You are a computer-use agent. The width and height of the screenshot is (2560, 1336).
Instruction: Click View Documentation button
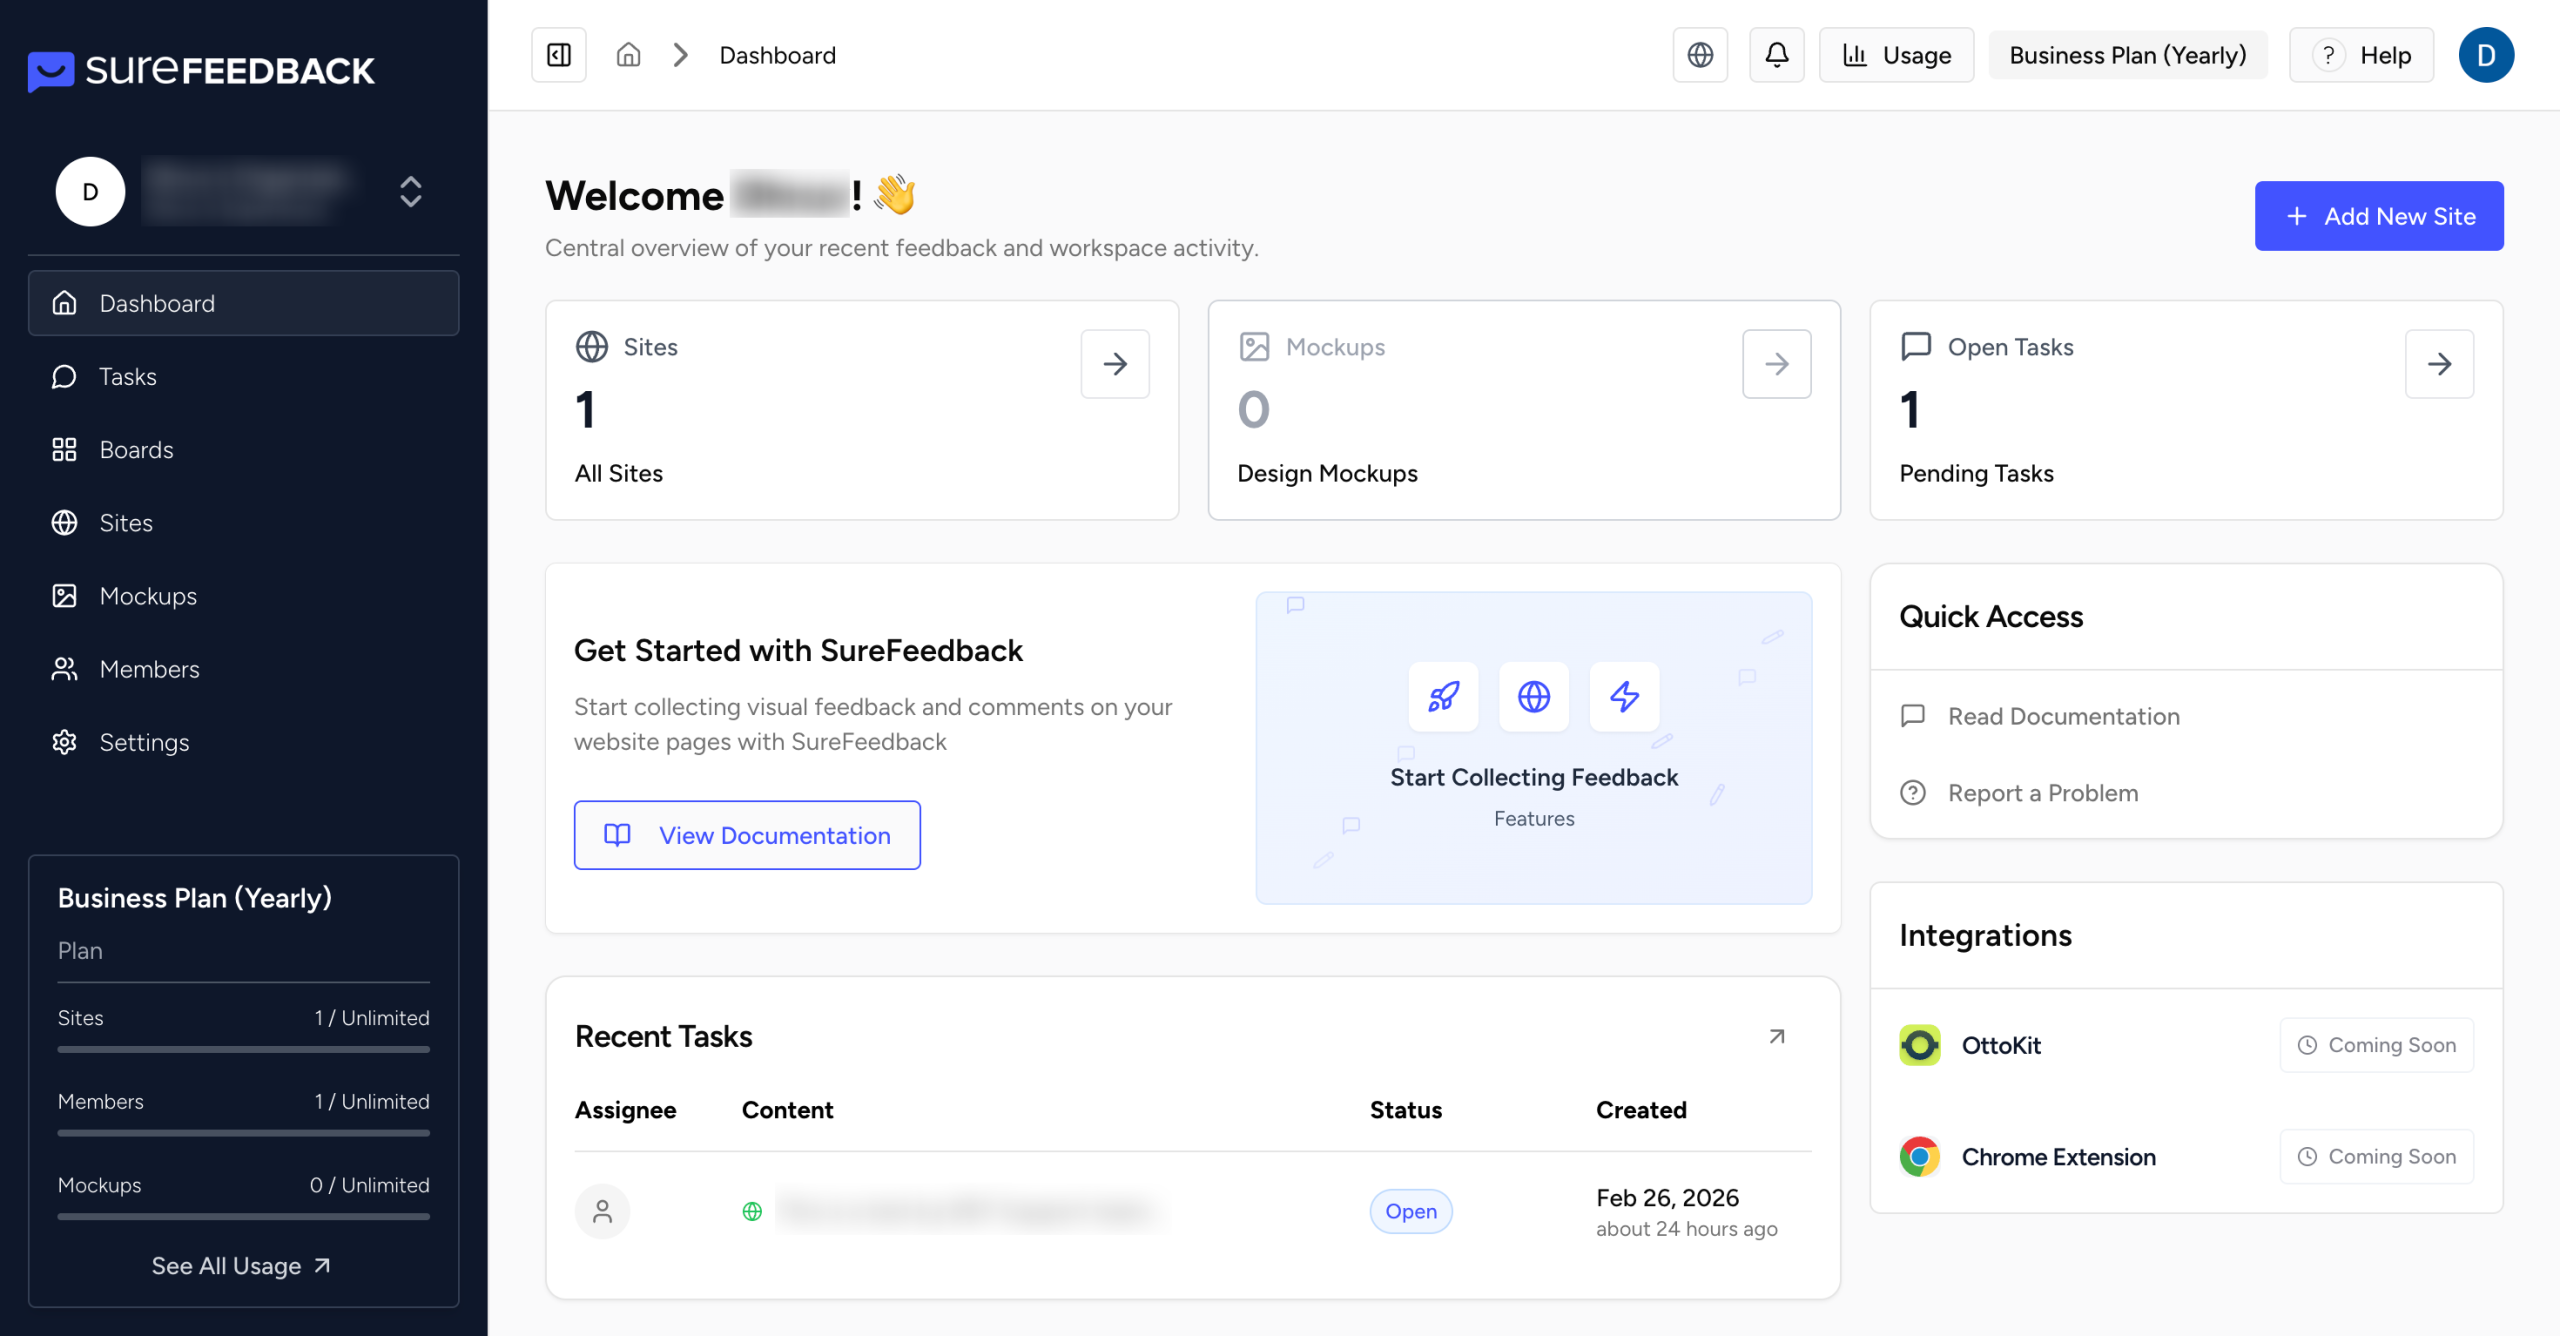747,835
